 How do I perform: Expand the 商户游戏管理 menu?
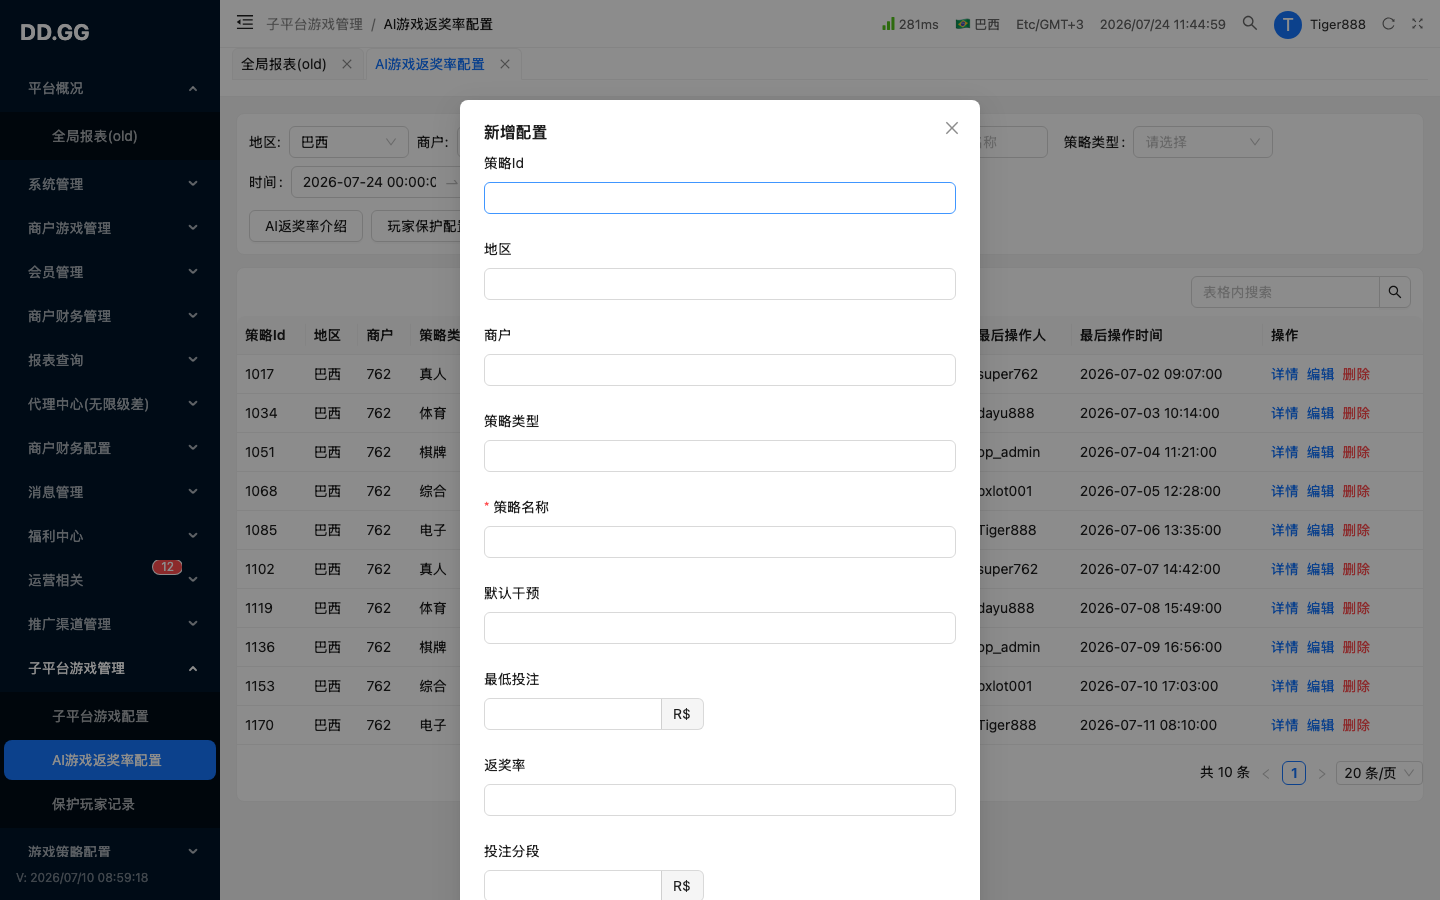pyautogui.click(x=110, y=228)
